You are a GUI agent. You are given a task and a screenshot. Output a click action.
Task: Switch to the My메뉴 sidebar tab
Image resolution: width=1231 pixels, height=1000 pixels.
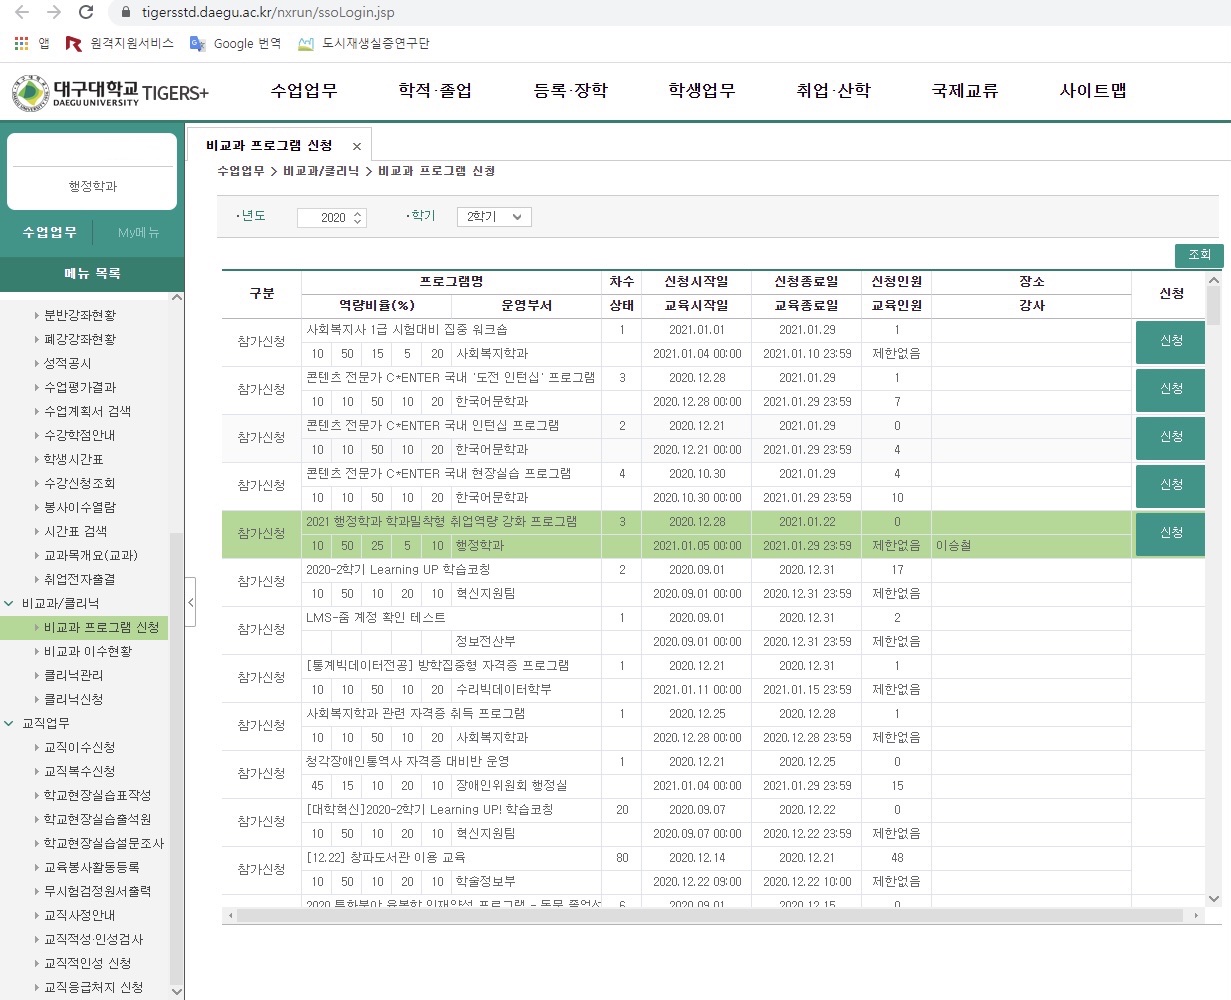[138, 233]
